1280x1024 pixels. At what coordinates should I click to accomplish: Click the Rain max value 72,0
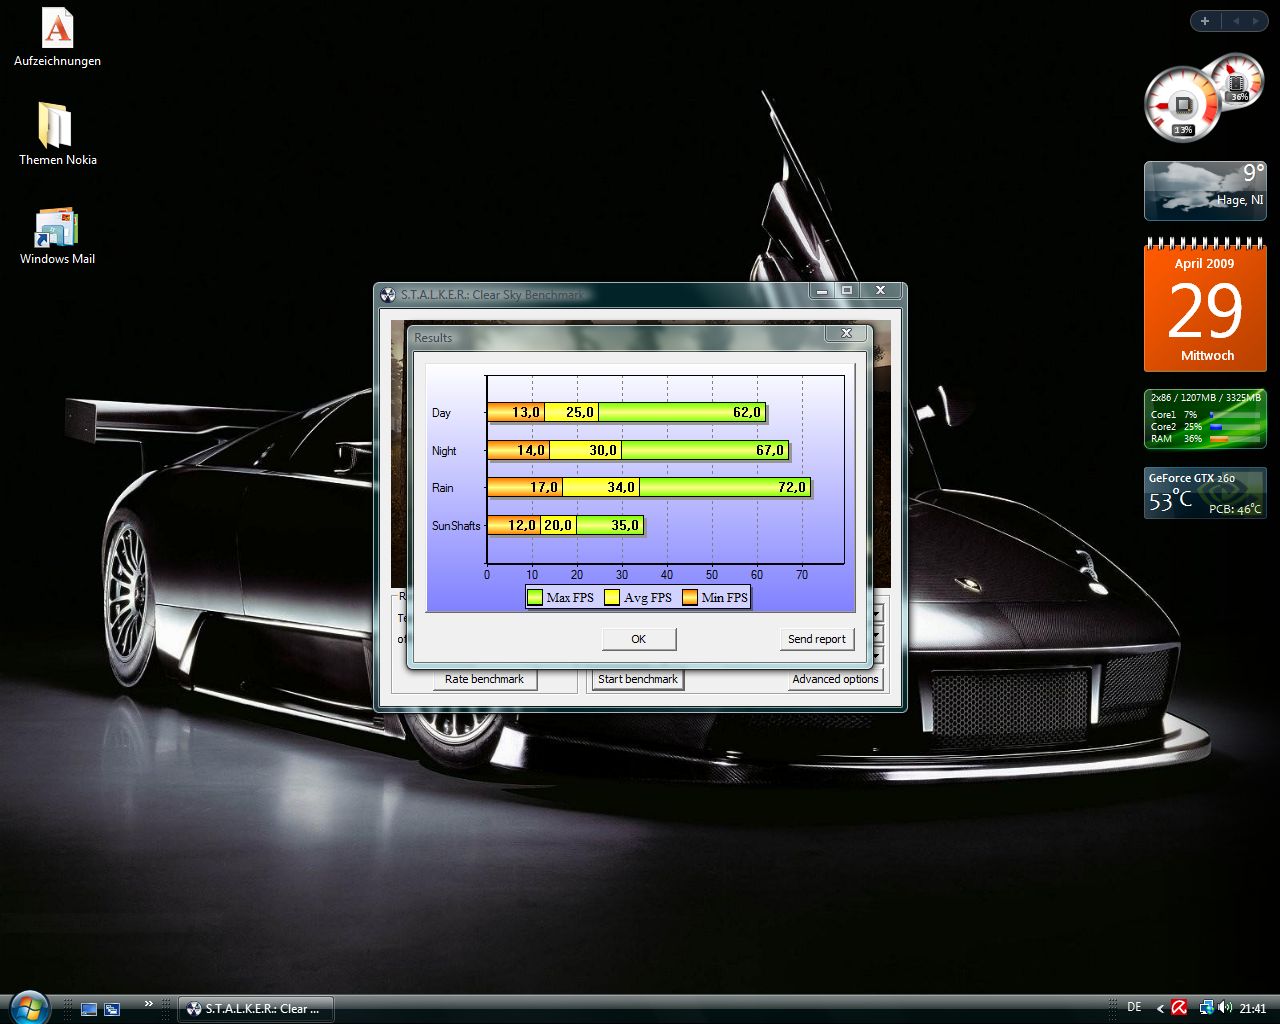tap(792, 487)
